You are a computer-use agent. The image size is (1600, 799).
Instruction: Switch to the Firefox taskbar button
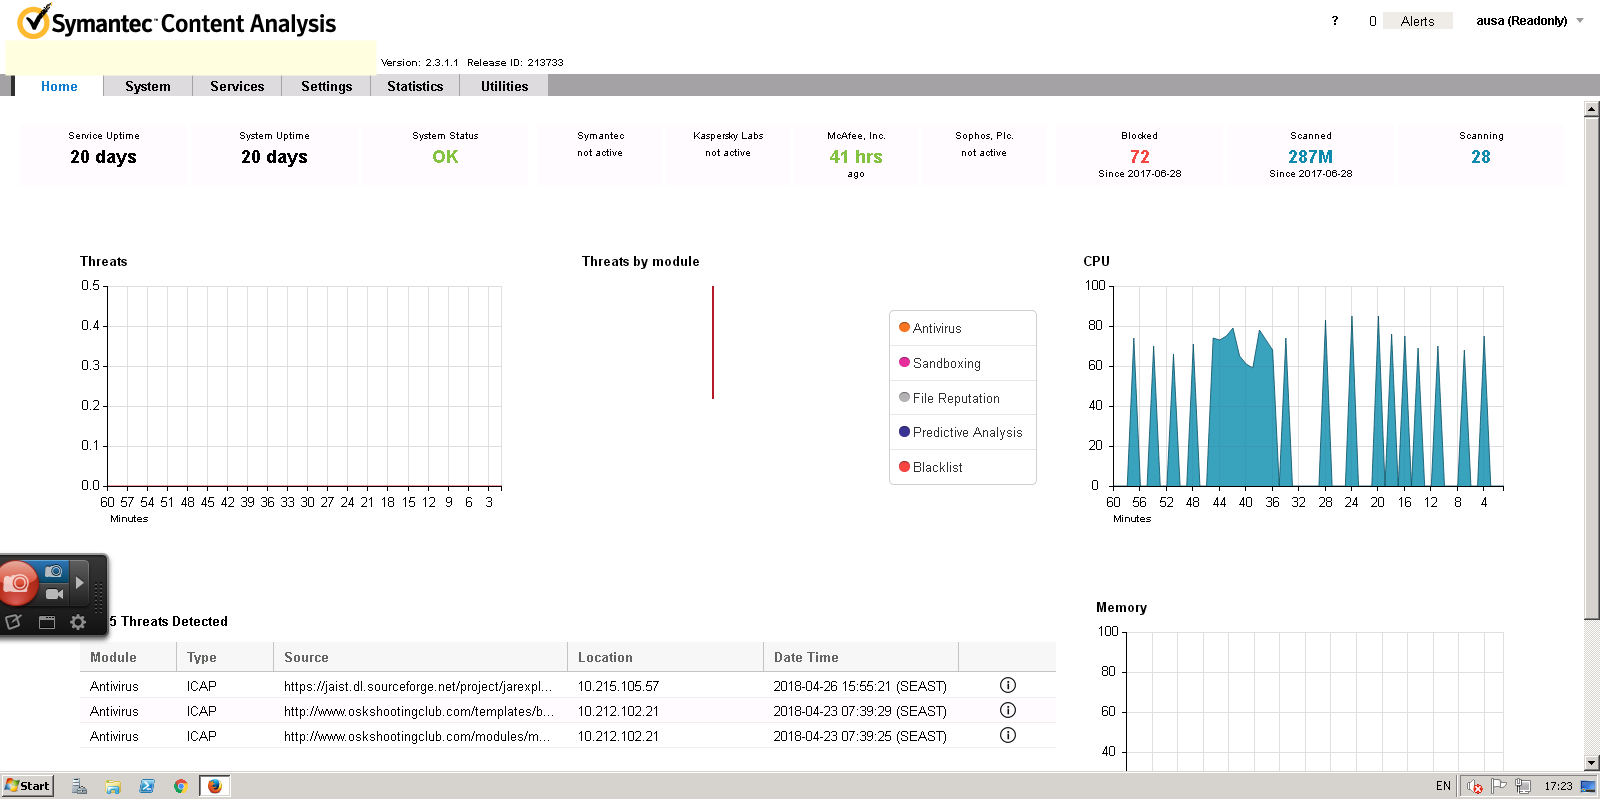point(215,786)
